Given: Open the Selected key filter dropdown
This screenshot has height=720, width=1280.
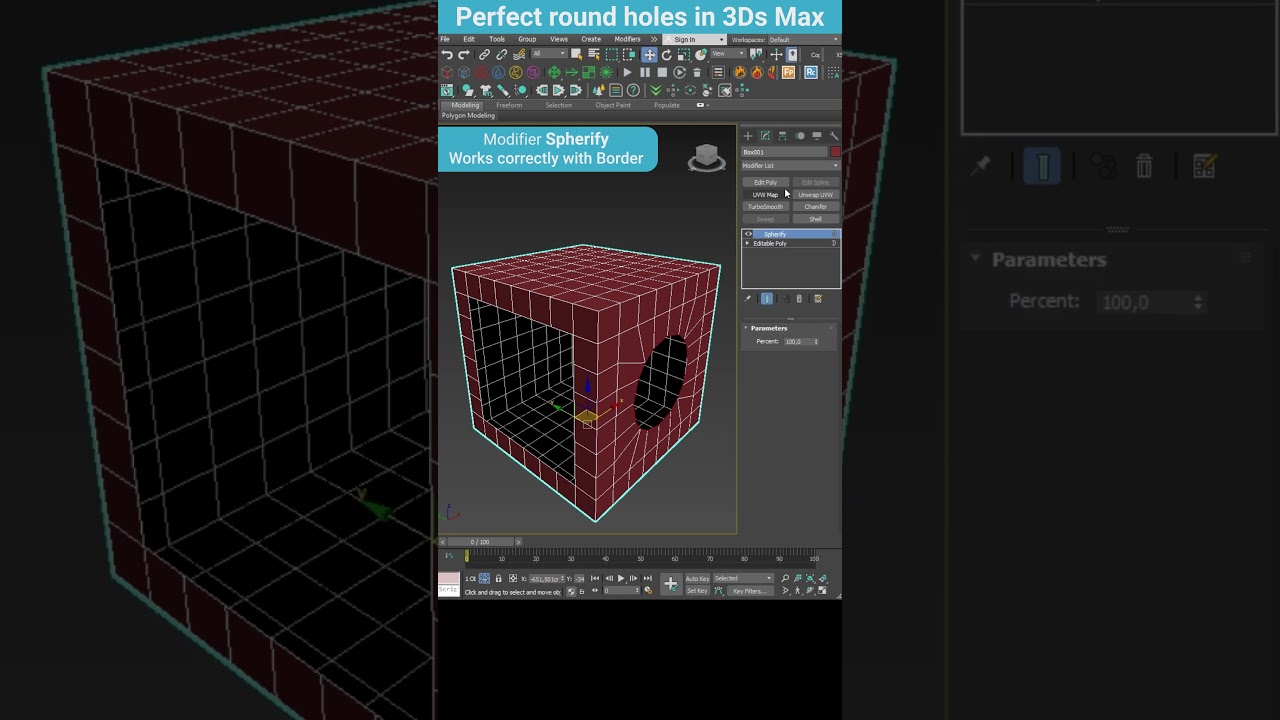Looking at the screenshot, I should pyautogui.click(x=743, y=578).
